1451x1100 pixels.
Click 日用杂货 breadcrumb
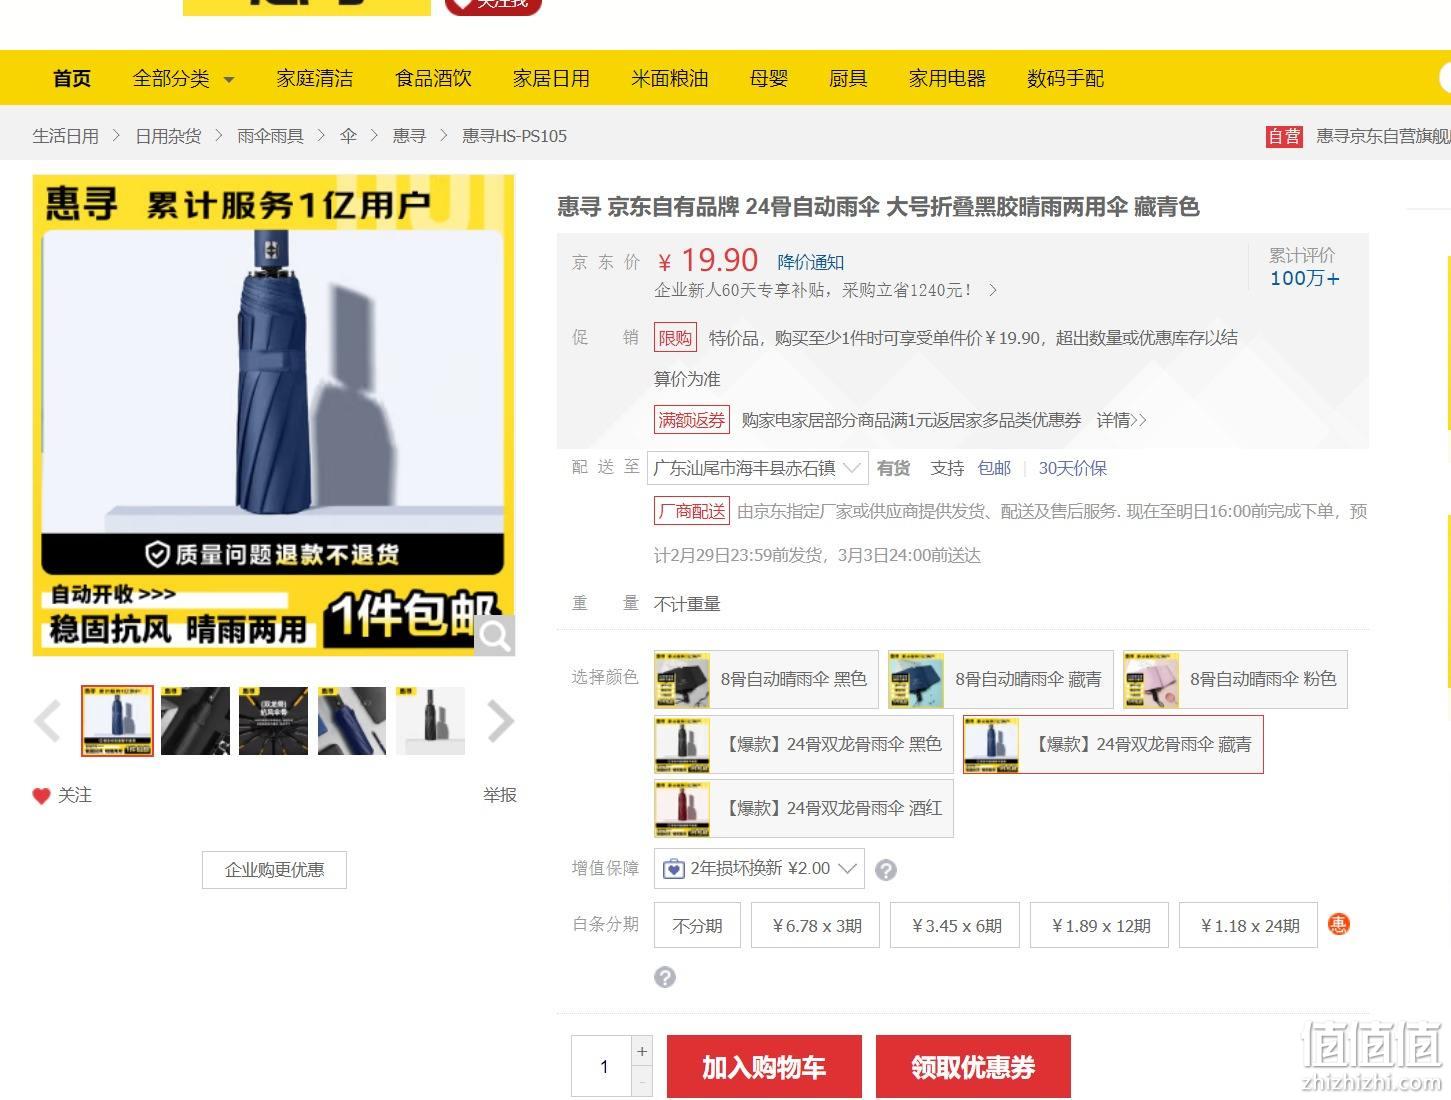coord(168,136)
